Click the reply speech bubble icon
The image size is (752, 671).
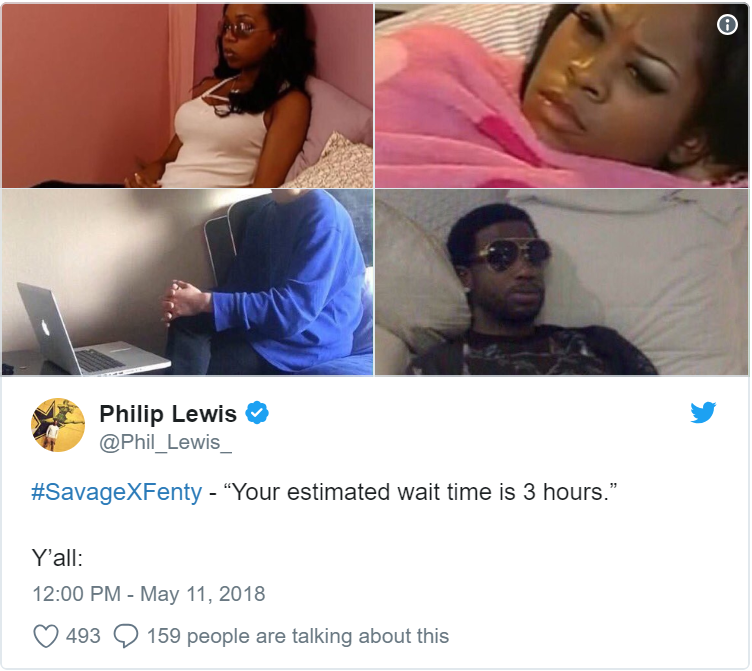tap(126, 636)
